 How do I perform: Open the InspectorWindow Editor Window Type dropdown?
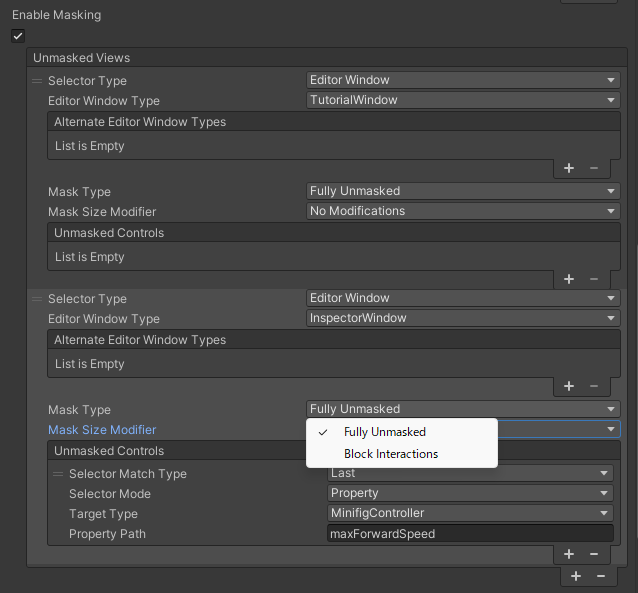click(463, 318)
